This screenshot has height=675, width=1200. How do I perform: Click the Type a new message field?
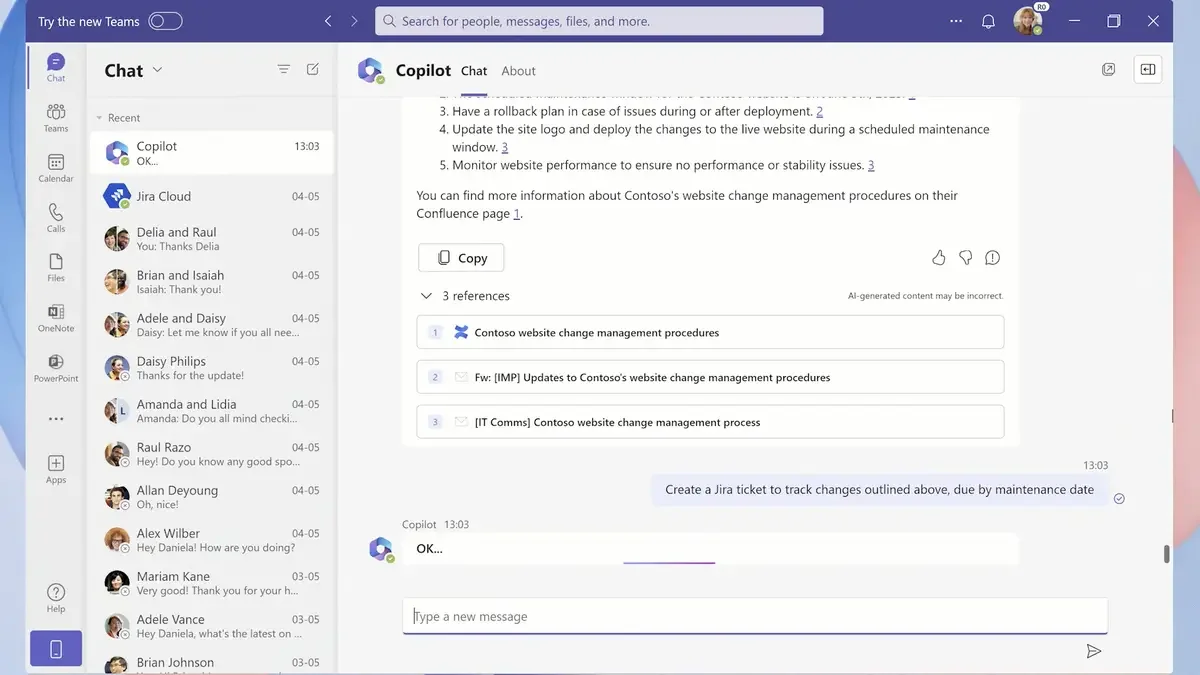(755, 616)
